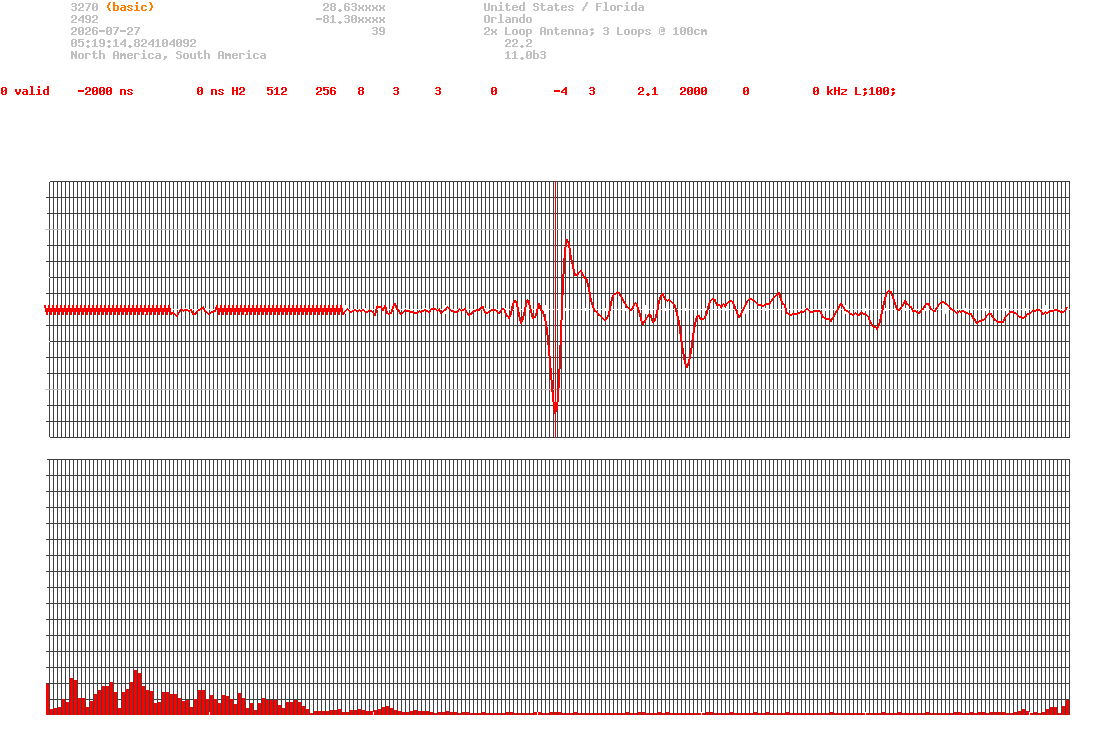
Task: Click the "0 kHz L;100;" filter parameter
Action: tap(854, 92)
